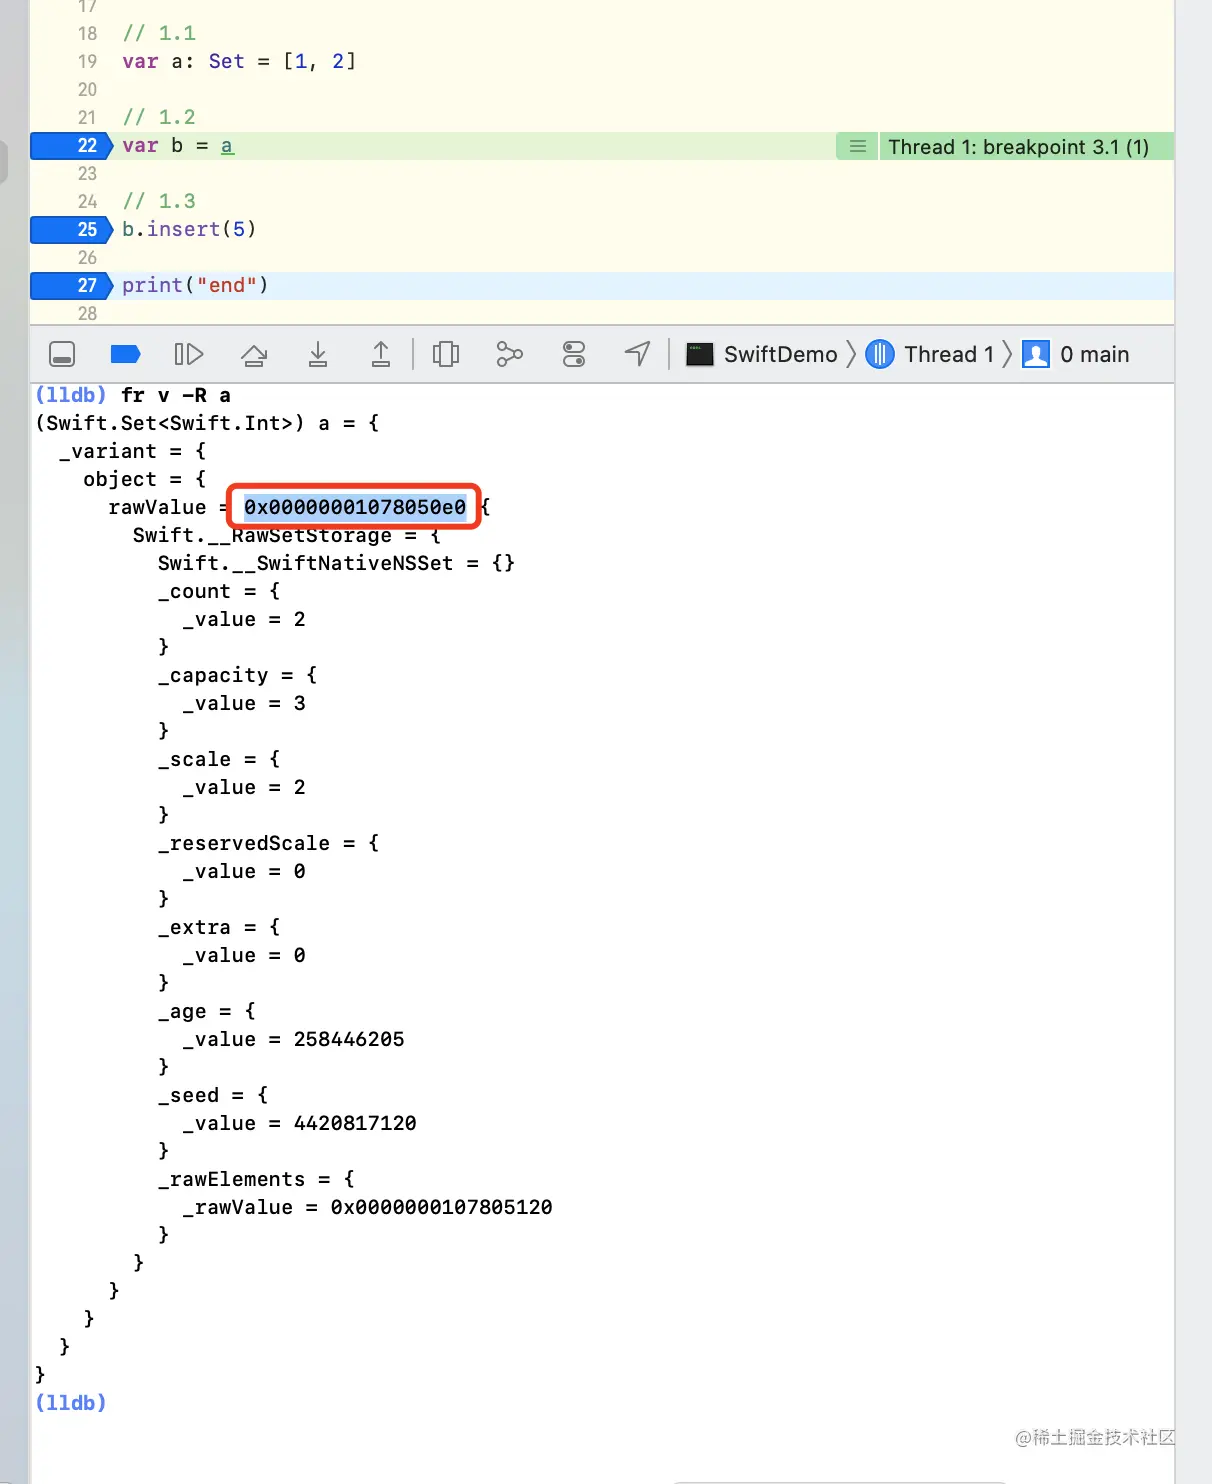The image size is (1212, 1484).
Task: Click the _value = 4420817120 line
Action: [299, 1123]
